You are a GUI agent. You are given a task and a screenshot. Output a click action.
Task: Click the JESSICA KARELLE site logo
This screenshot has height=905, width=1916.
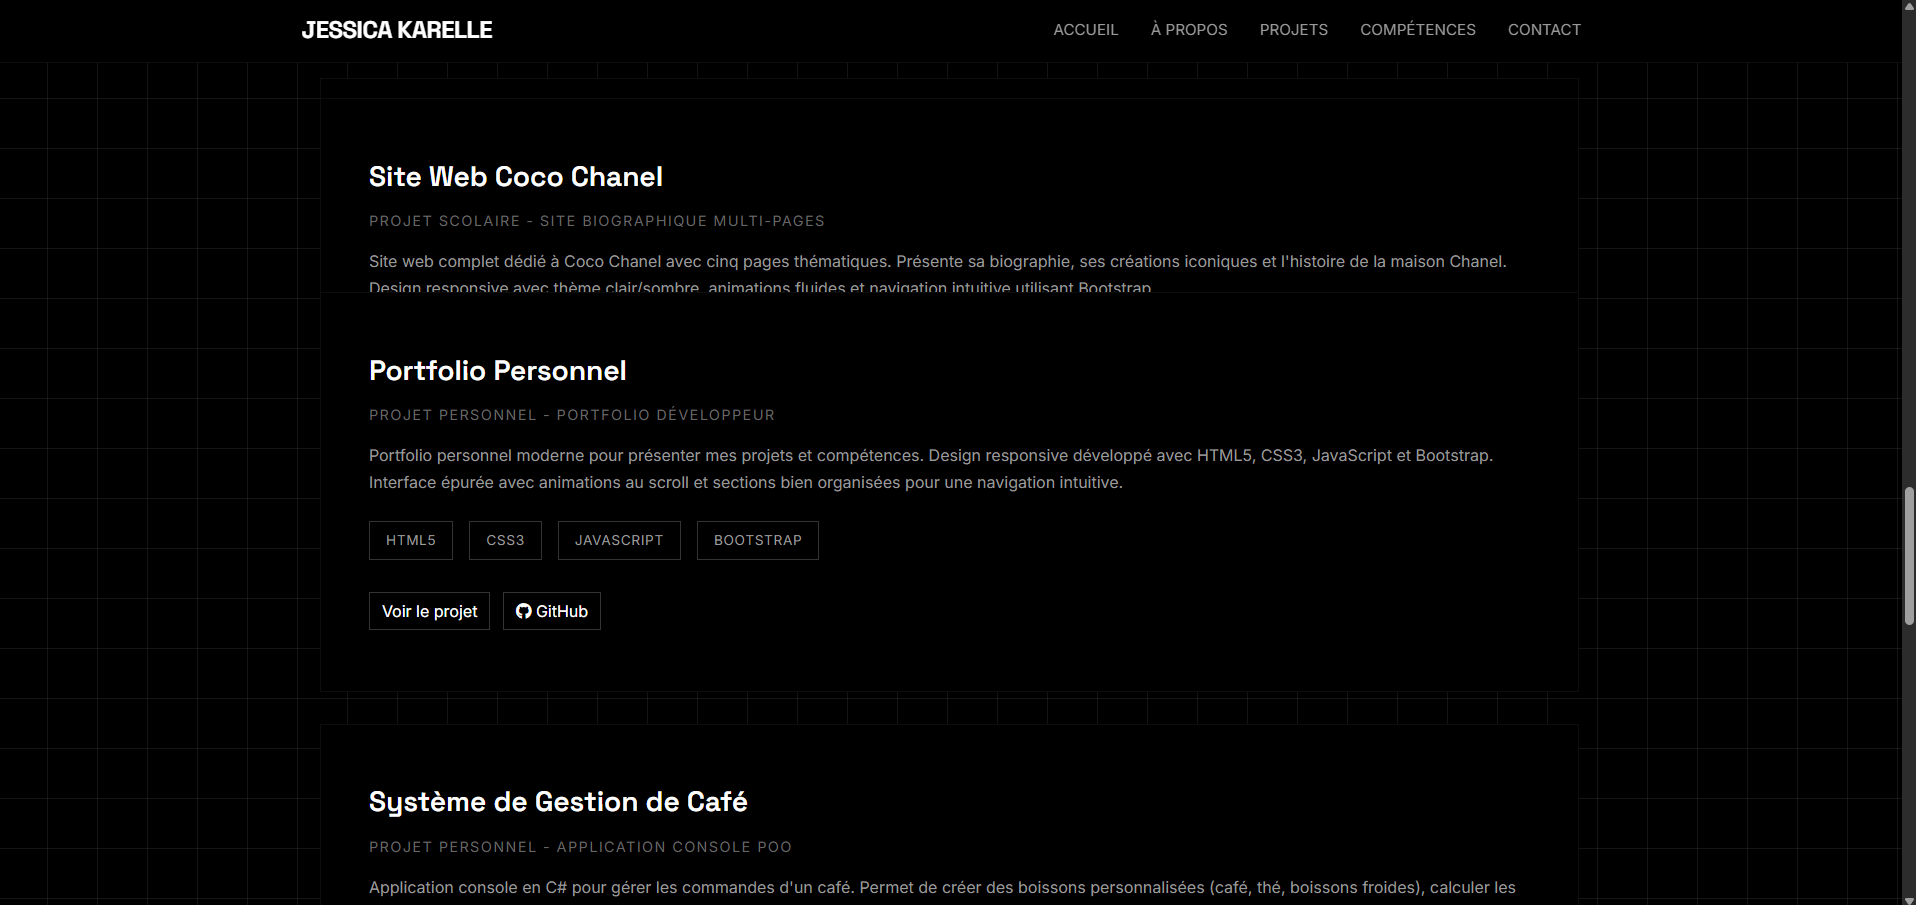pyautogui.click(x=397, y=30)
